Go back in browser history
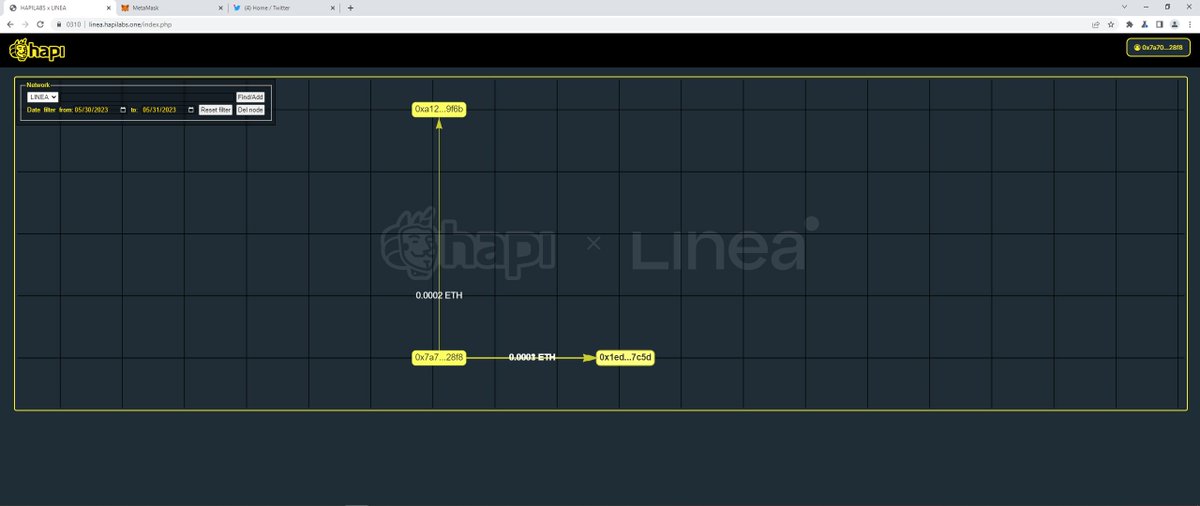This screenshot has height=506, width=1200. point(10,24)
